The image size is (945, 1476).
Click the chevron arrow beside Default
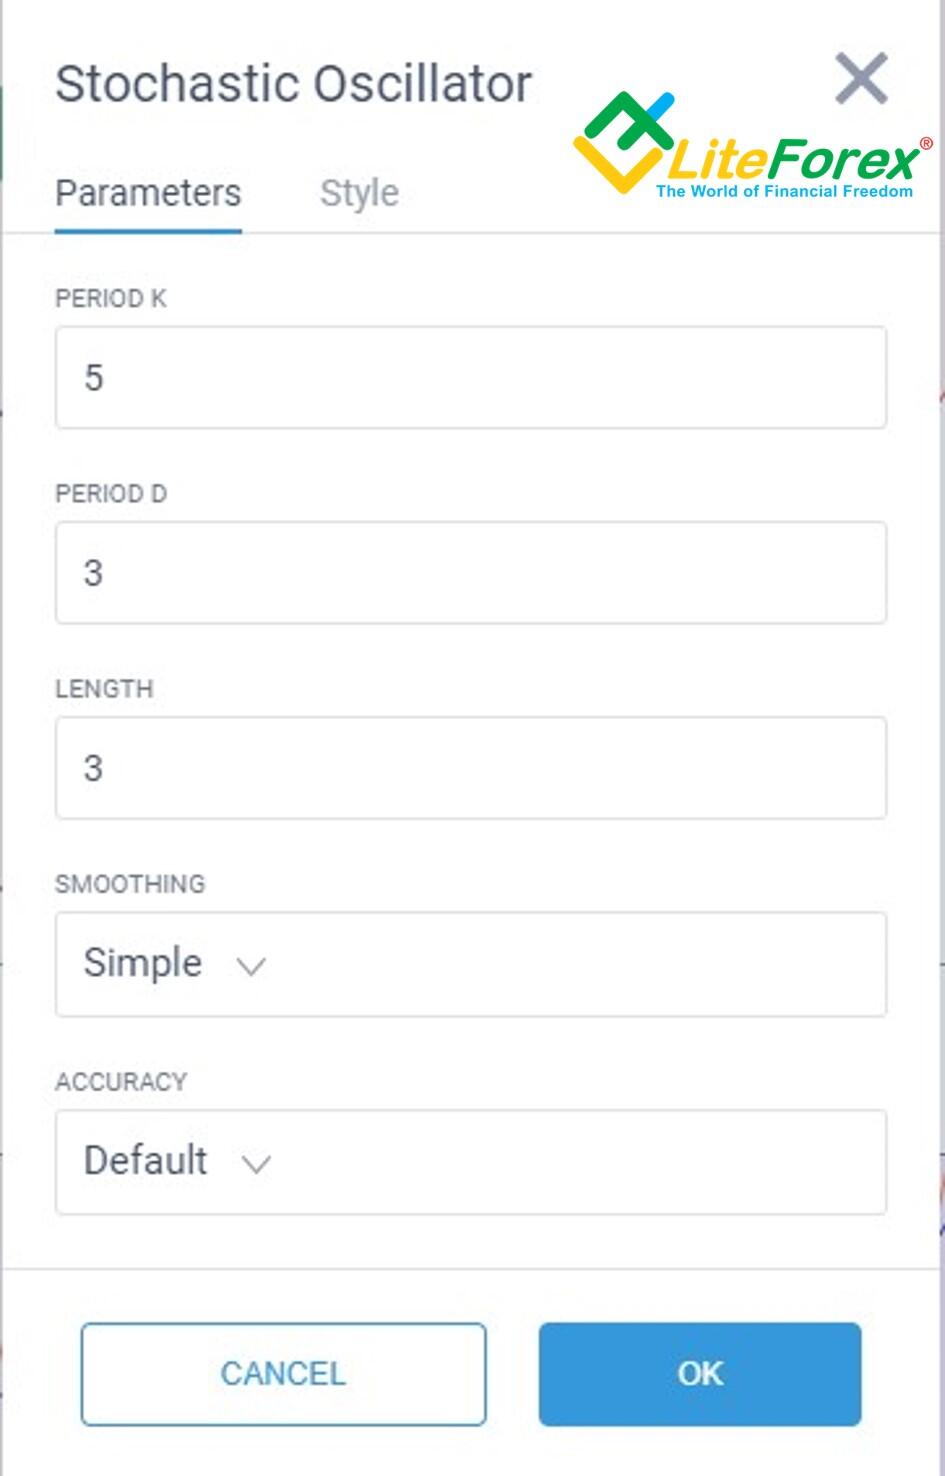tap(256, 1164)
